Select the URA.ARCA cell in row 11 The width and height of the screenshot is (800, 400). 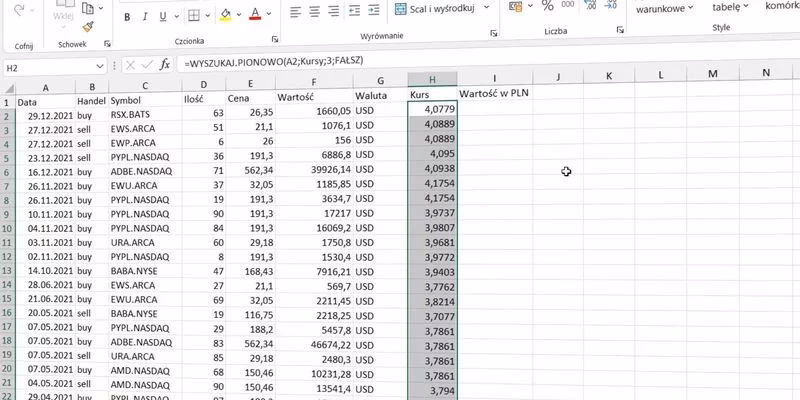pyautogui.click(x=145, y=242)
